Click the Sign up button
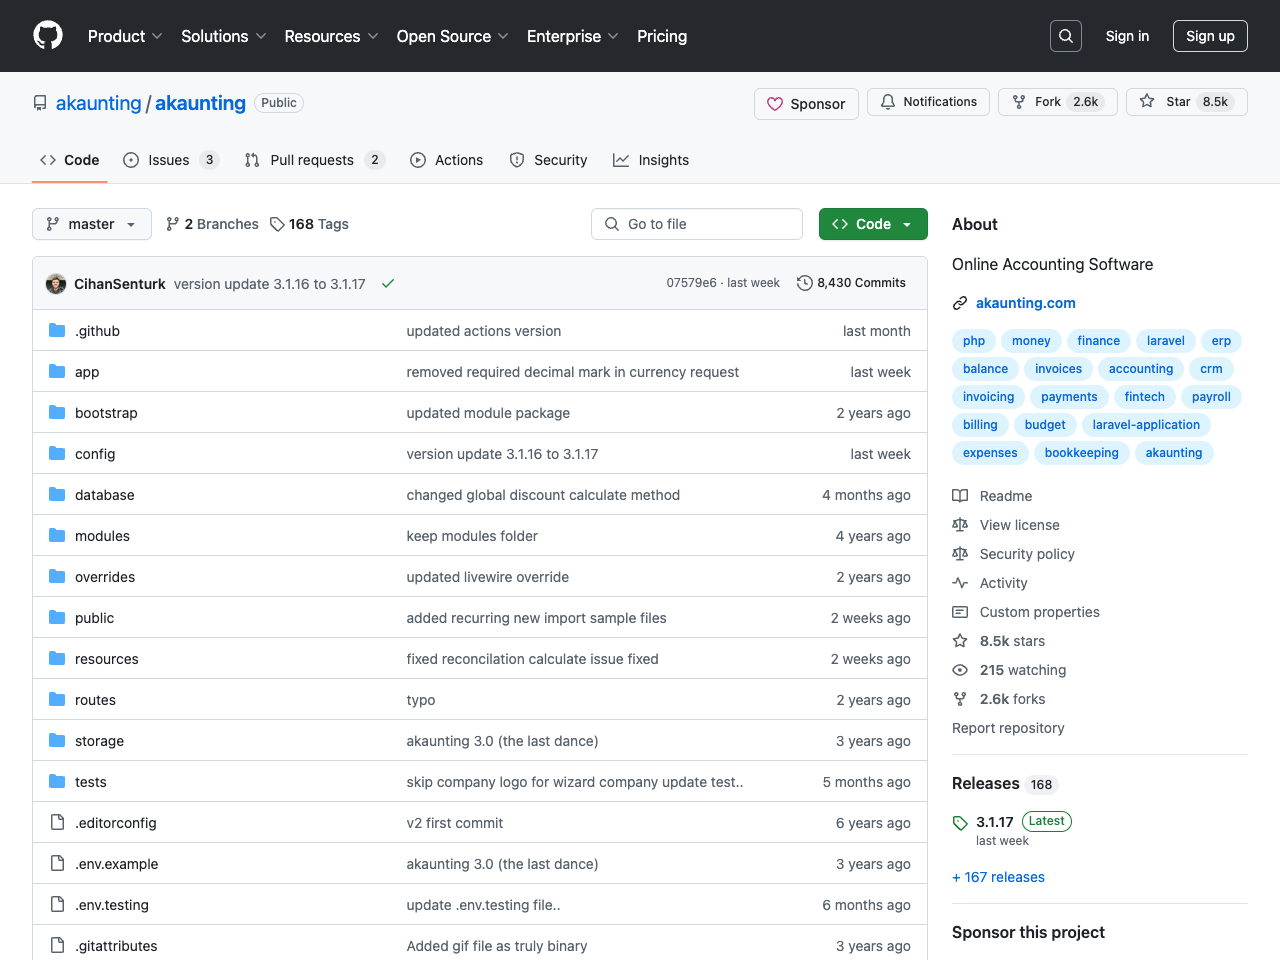 click(x=1210, y=36)
